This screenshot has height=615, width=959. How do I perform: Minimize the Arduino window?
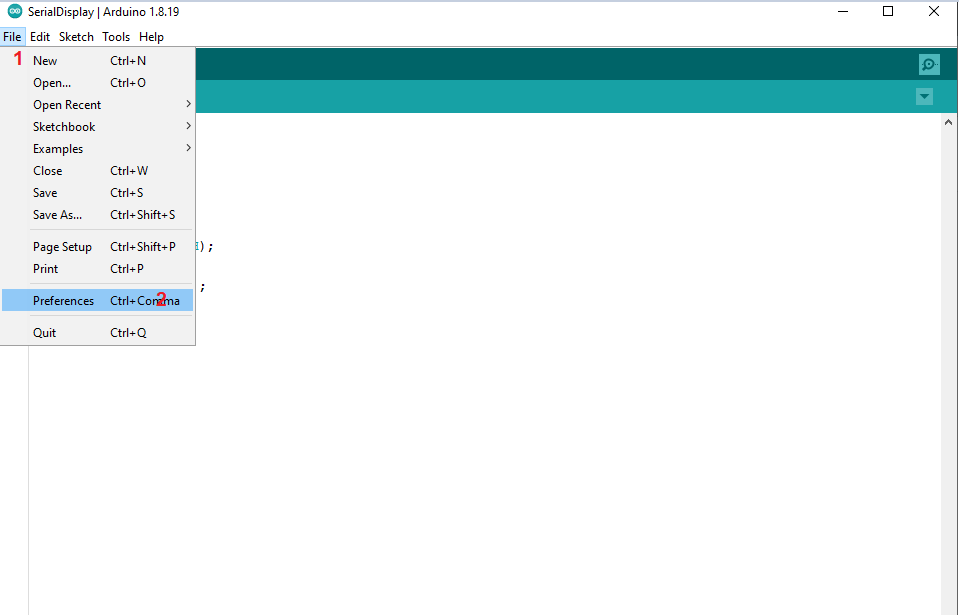(843, 12)
